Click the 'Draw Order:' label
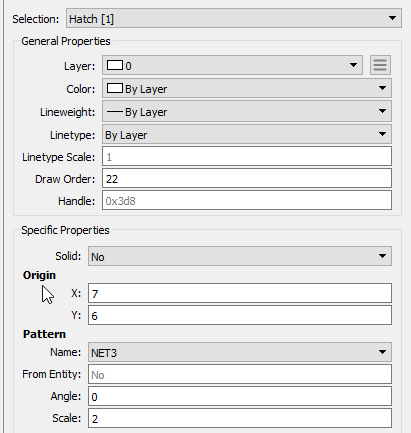This screenshot has width=411, height=433. point(65,179)
